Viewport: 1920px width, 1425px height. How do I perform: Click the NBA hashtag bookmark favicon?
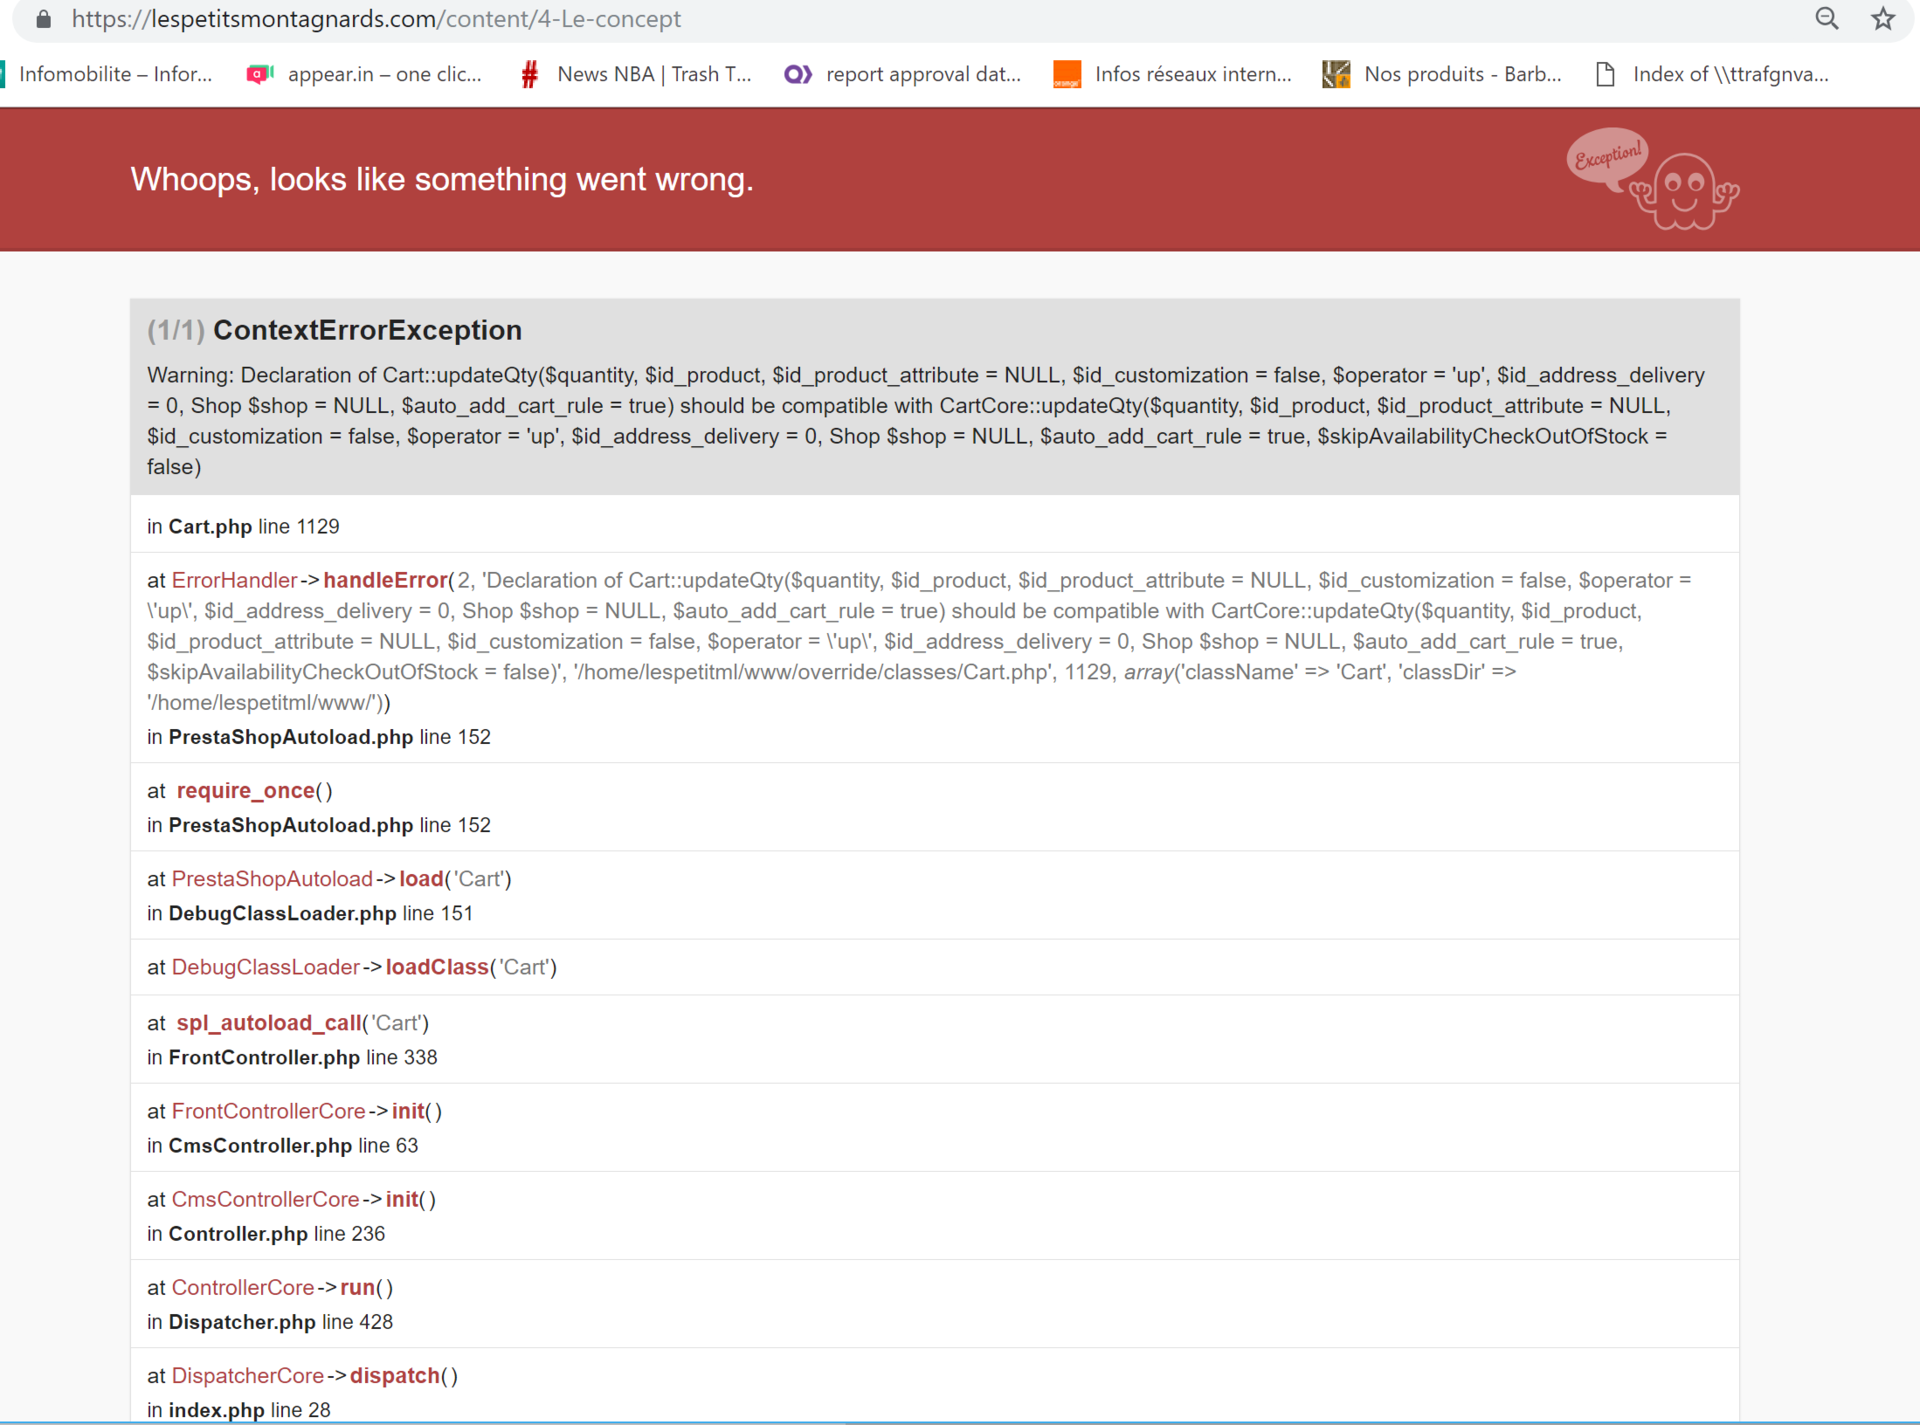click(x=530, y=74)
